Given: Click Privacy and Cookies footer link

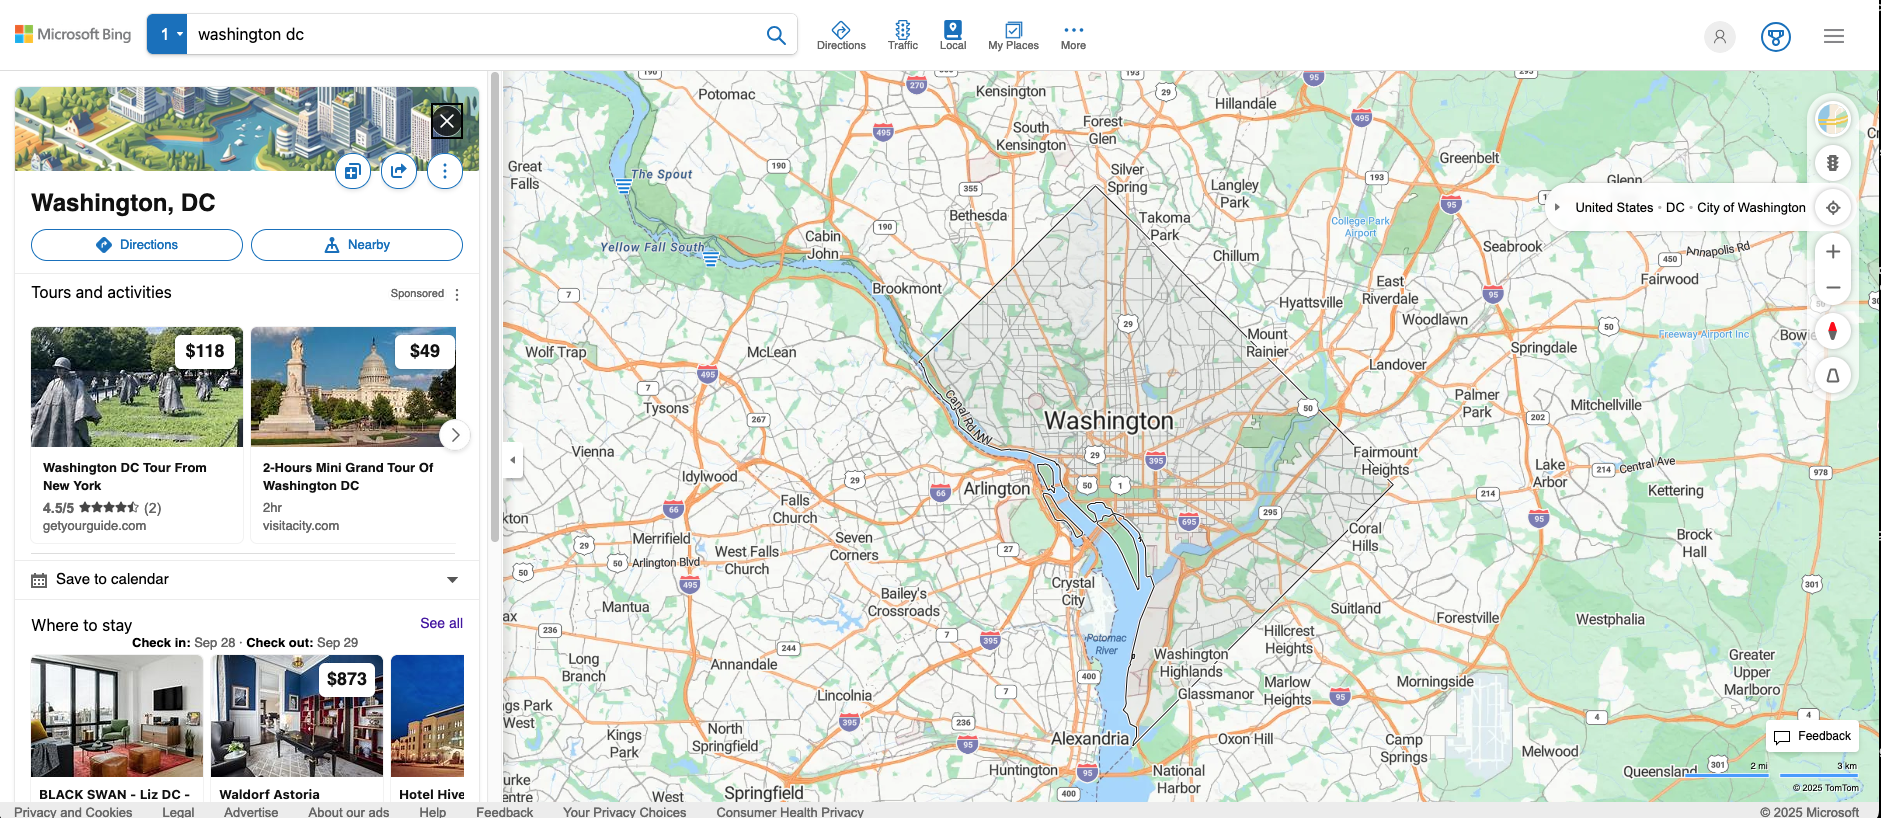Looking at the screenshot, I should pos(73,812).
